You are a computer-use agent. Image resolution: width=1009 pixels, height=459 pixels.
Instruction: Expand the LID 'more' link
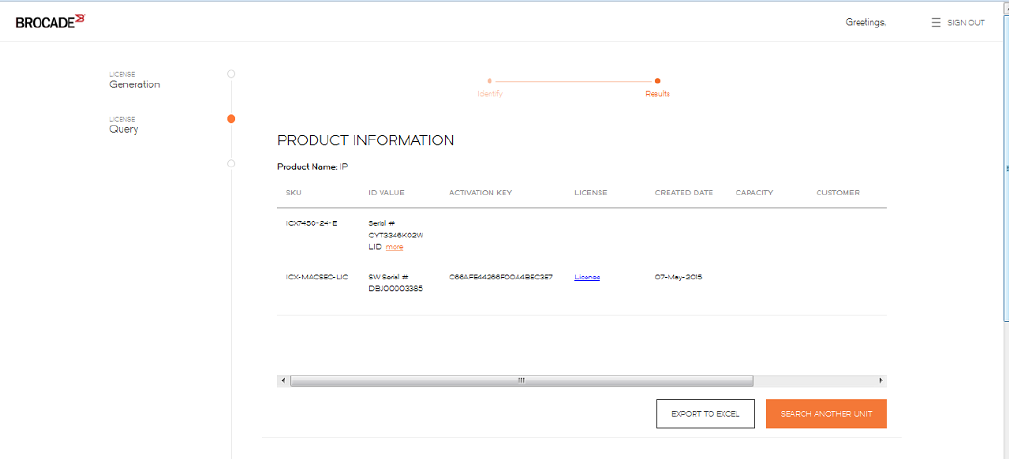click(x=394, y=247)
